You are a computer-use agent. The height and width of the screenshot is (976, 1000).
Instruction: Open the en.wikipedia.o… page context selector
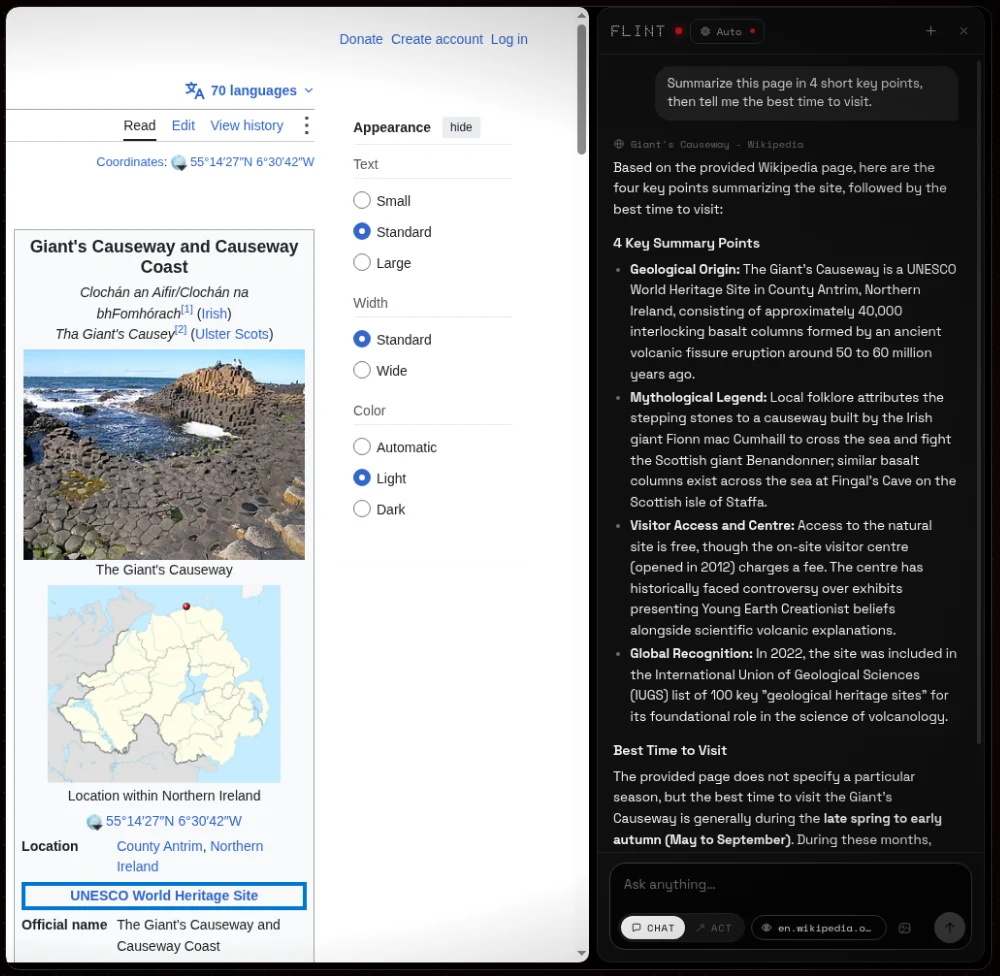tap(819, 928)
